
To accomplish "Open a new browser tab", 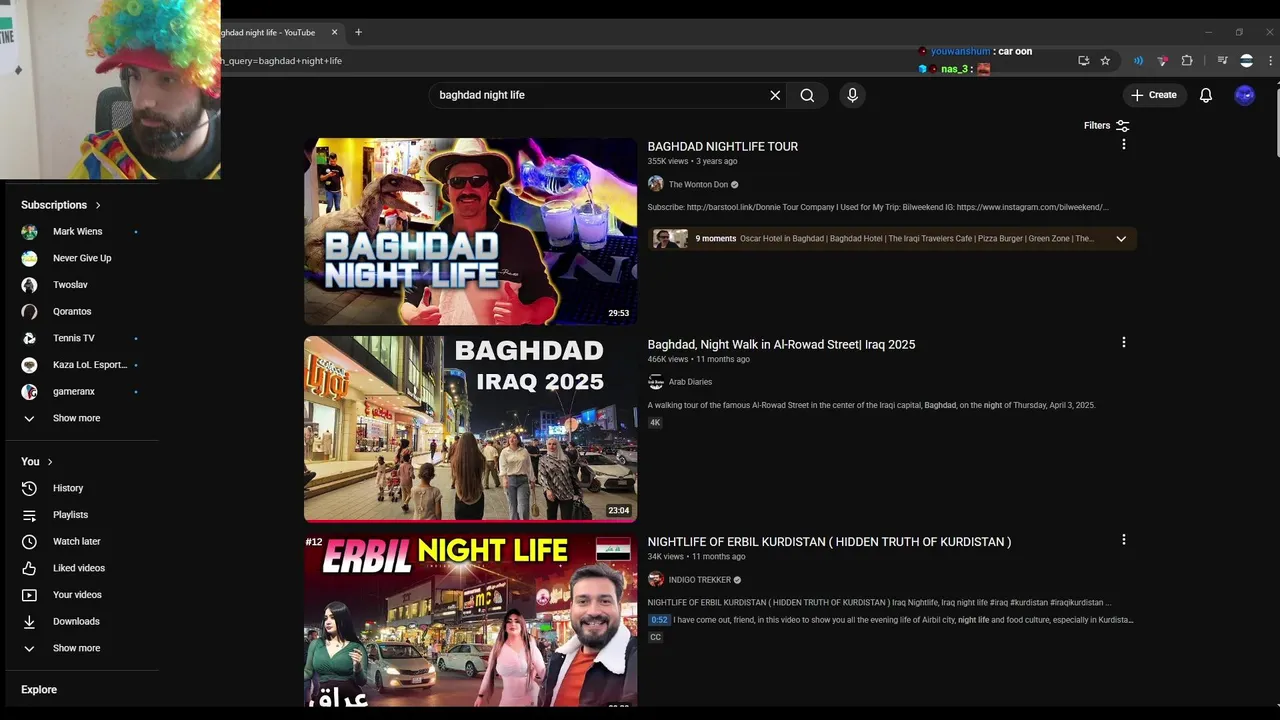I will coord(358,32).
